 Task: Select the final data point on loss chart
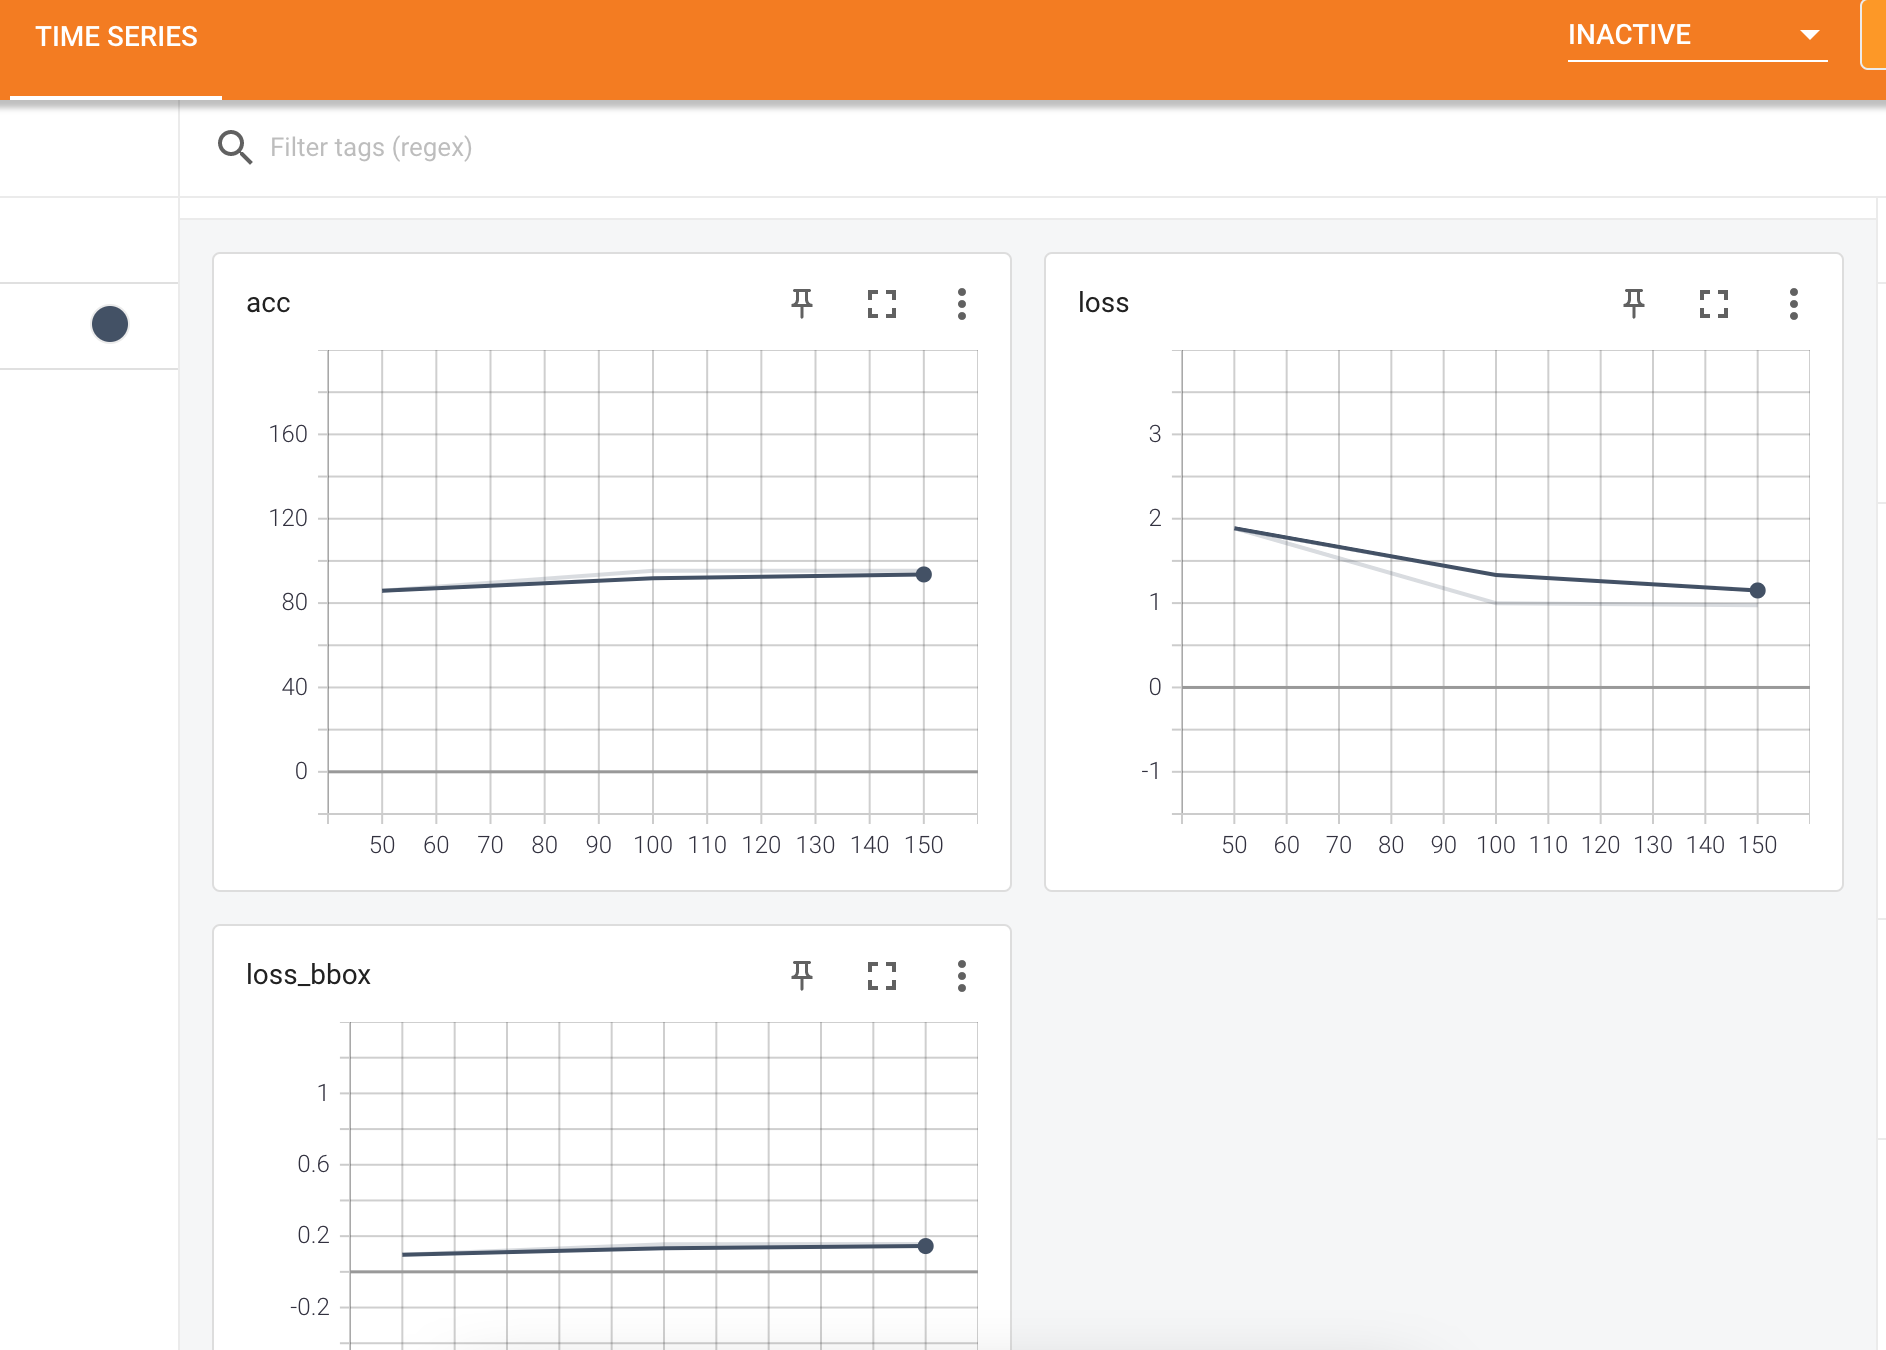click(x=1758, y=589)
